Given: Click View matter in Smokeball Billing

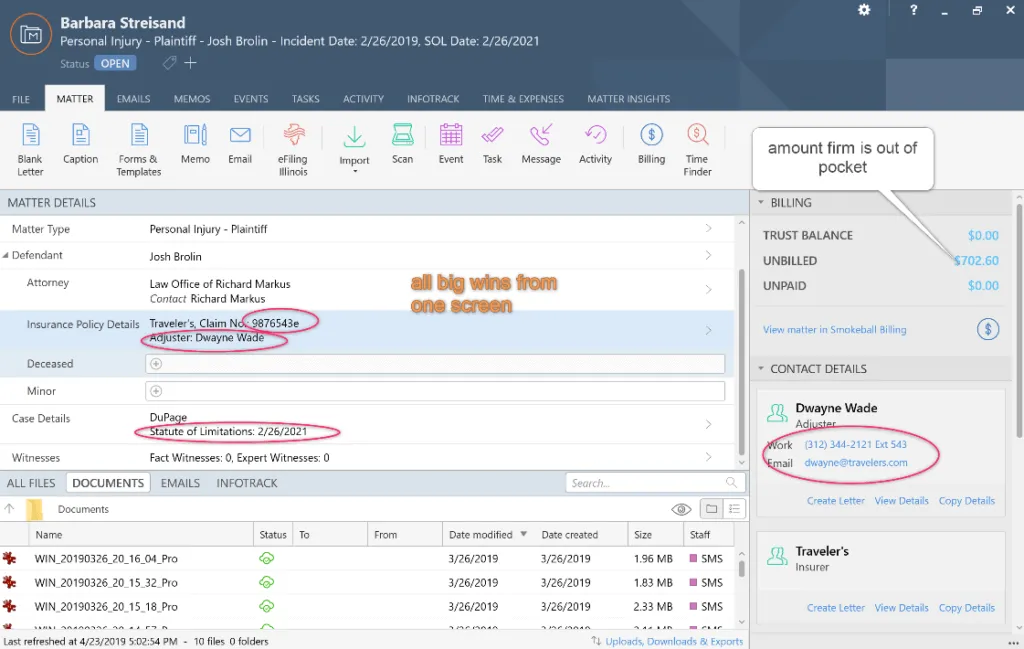Looking at the screenshot, I should pos(835,330).
